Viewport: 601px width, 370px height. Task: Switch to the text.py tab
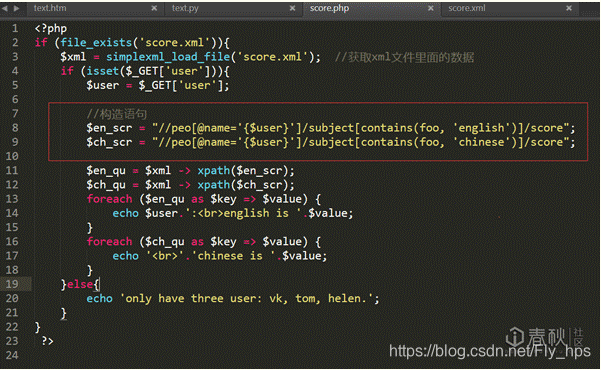pos(185,8)
